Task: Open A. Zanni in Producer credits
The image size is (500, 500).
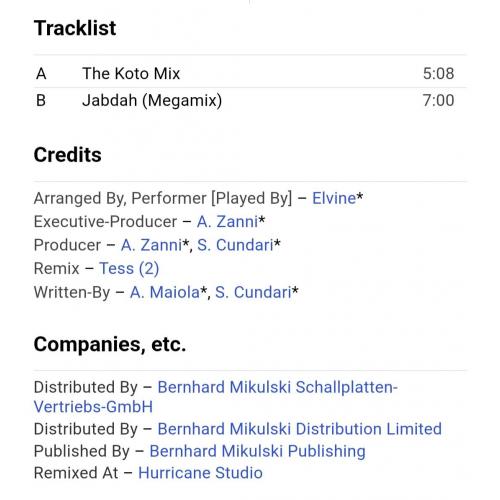Action: coord(151,245)
